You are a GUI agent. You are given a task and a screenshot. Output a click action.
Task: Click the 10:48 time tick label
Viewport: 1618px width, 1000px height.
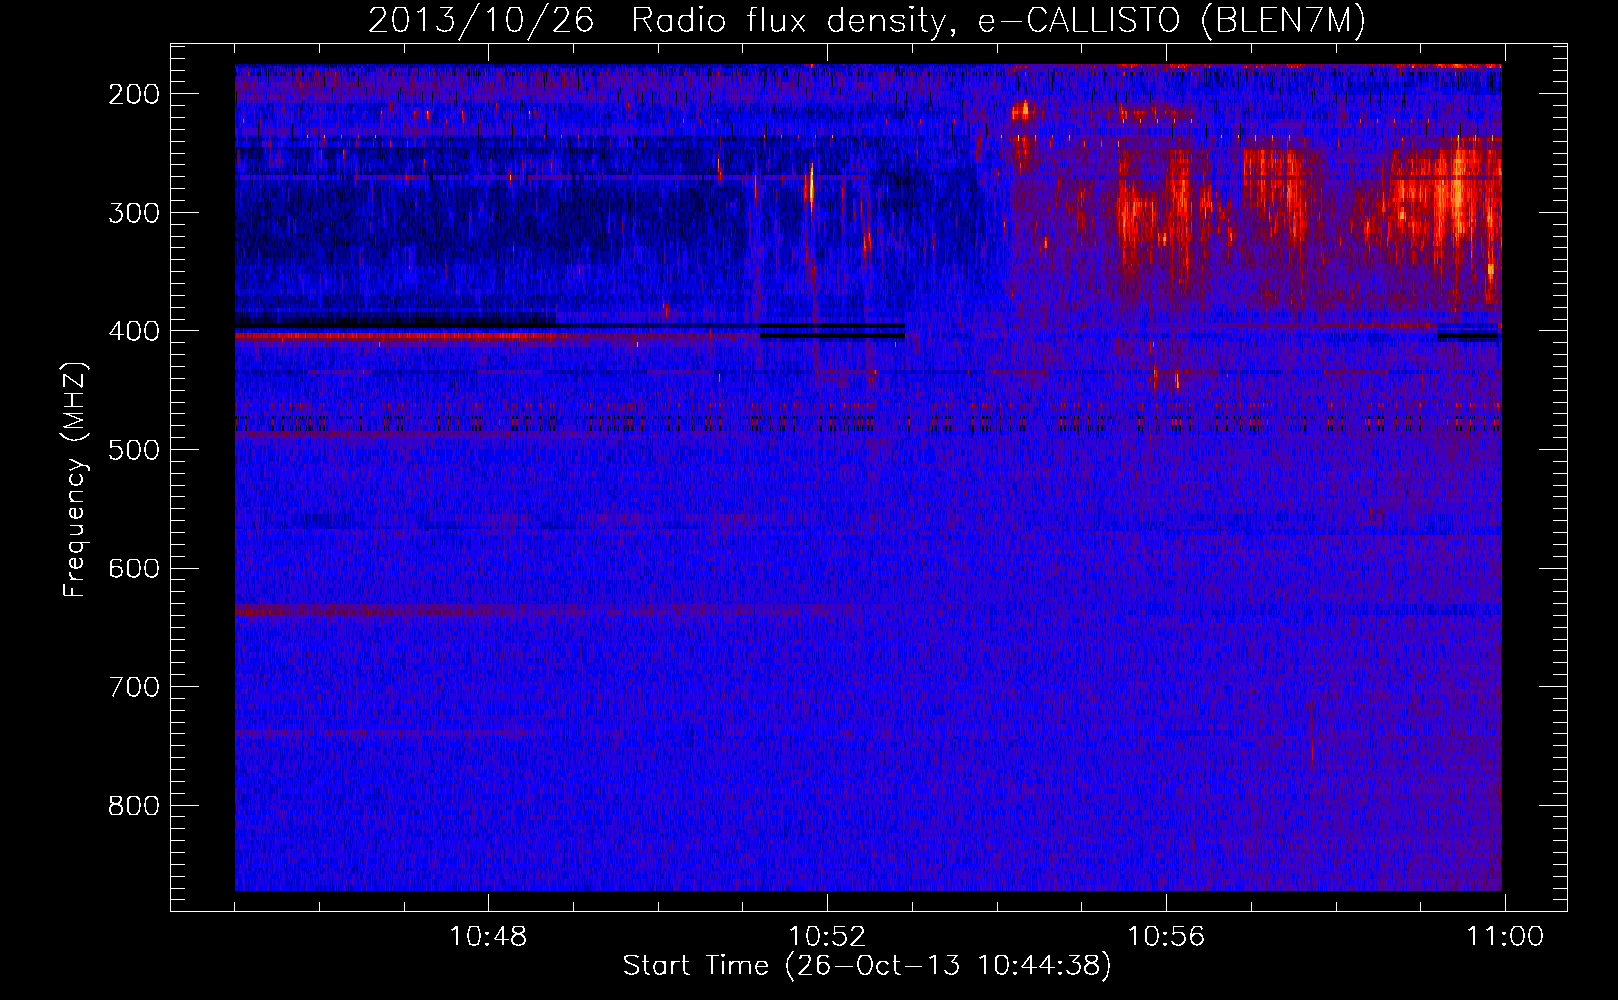(488, 937)
